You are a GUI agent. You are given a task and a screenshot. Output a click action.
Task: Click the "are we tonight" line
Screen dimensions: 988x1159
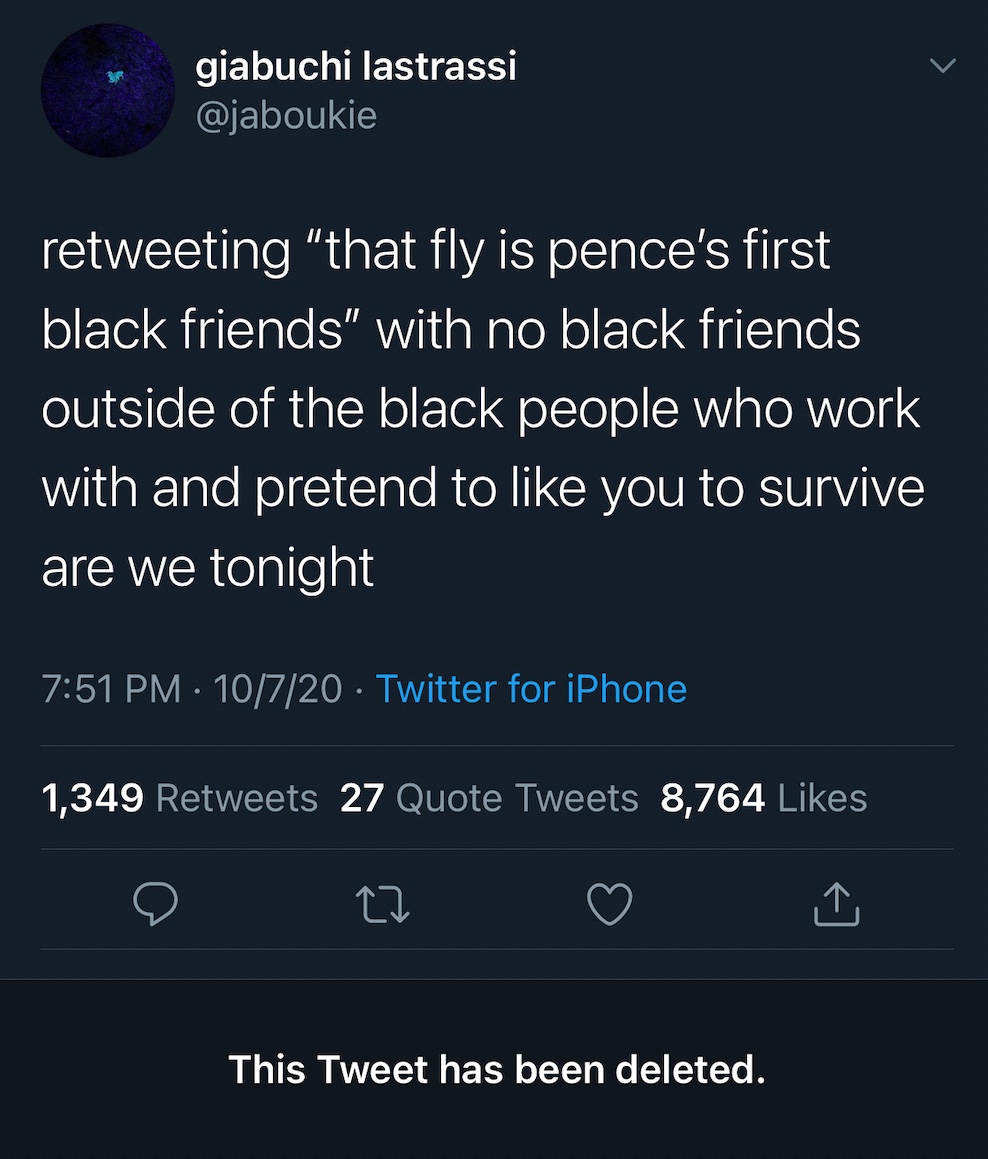208,567
